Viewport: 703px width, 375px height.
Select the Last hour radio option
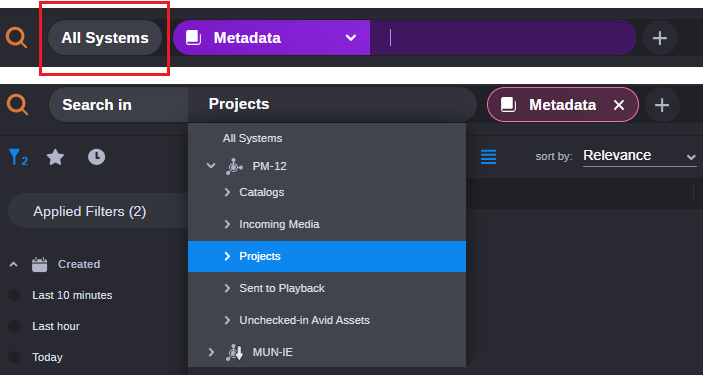[x=14, y=326]
